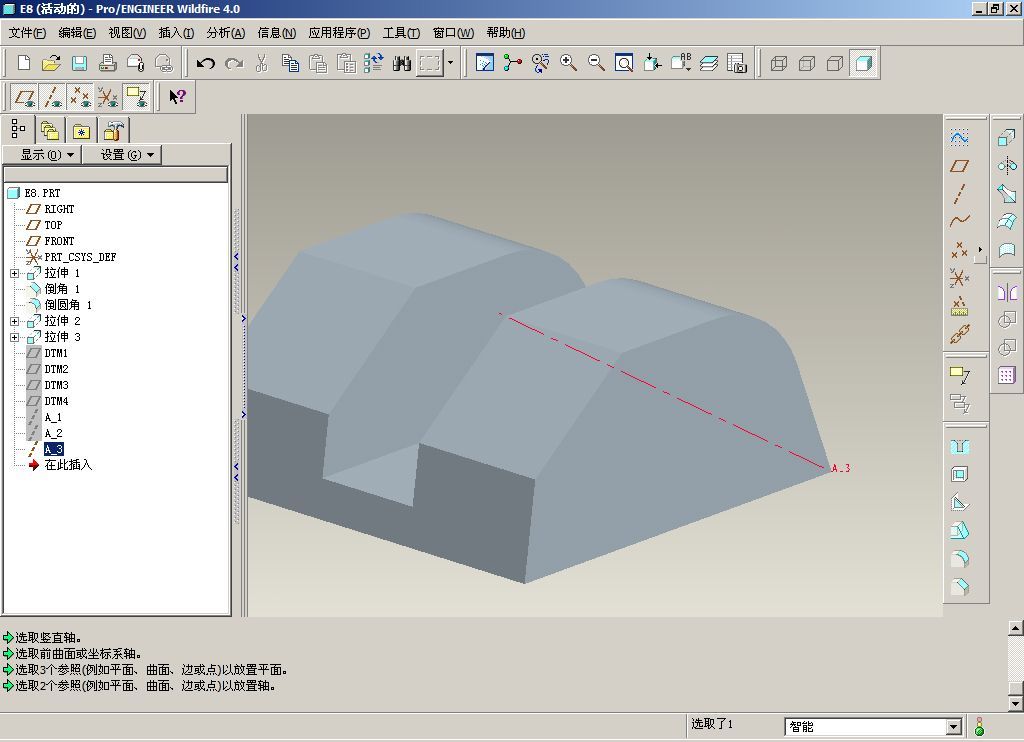Image resolution: width=1024 pixels, height=742 pixels.
Task: Switch display style to wireframe
Action: pos(778,63)
